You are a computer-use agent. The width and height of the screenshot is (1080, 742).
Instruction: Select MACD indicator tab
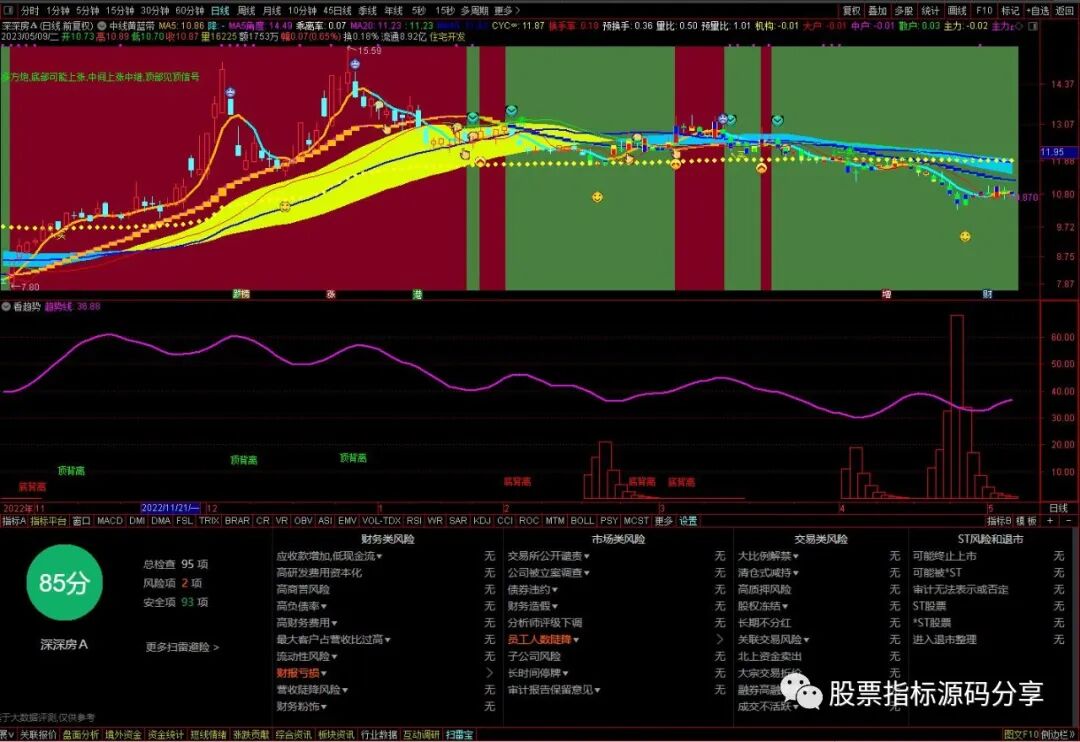point(110,521)
